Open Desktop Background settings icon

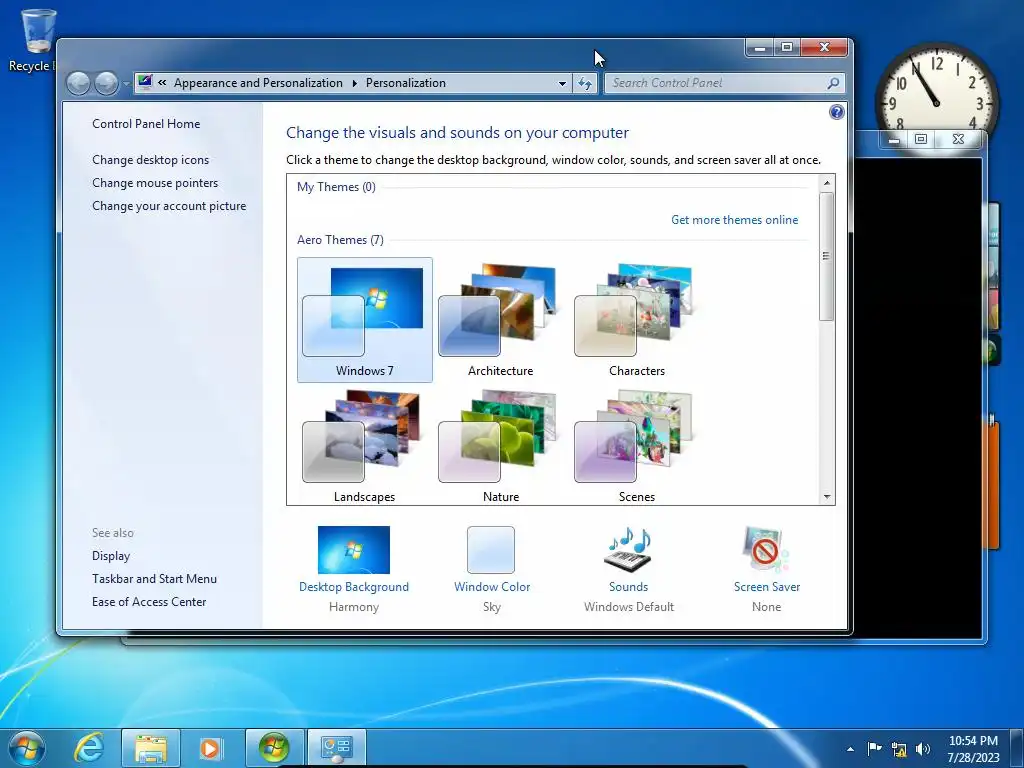click(x=354, y=550)
